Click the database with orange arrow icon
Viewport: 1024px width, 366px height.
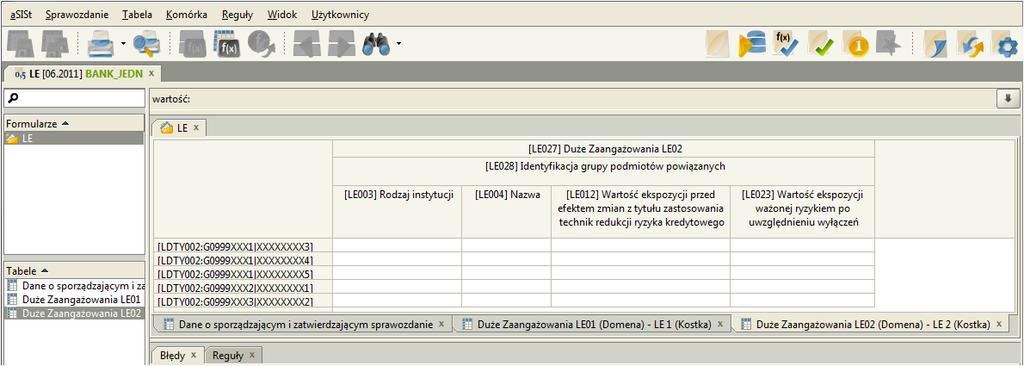click(x=752, y=44)
